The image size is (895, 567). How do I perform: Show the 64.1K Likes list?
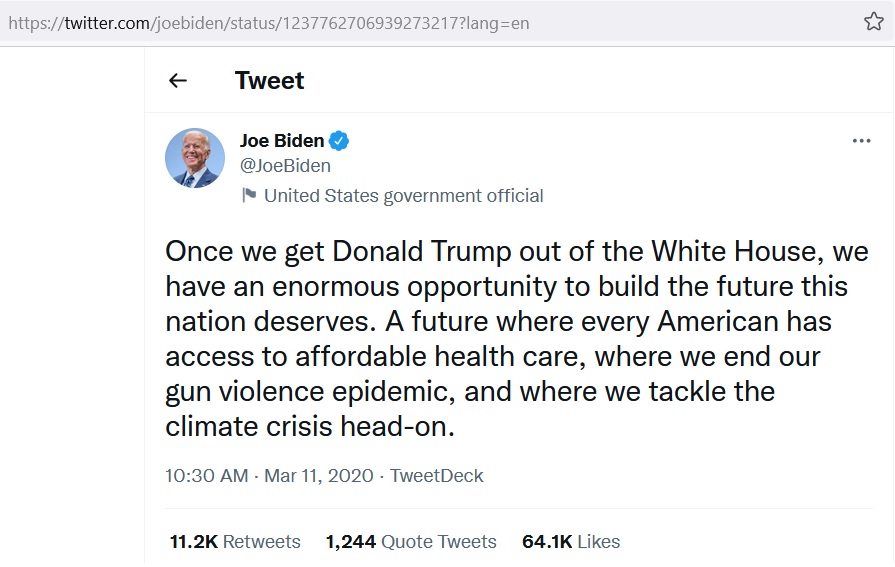(x=571, y=542)
